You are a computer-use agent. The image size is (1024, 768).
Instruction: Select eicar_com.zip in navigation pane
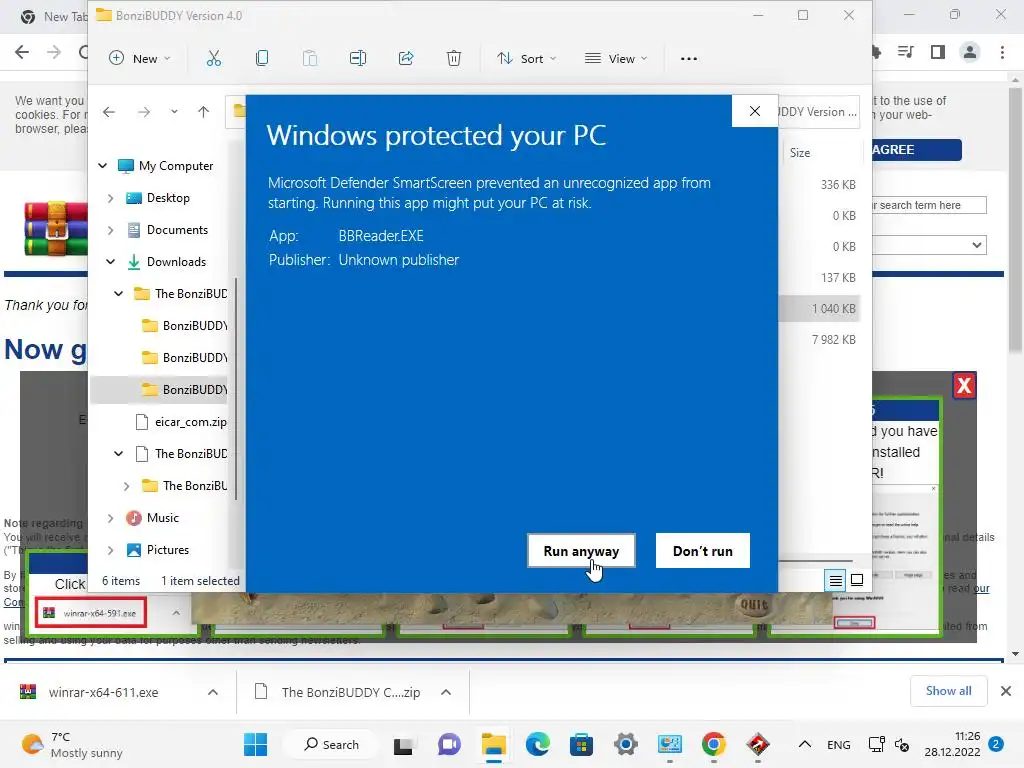[x=190, y=422]
